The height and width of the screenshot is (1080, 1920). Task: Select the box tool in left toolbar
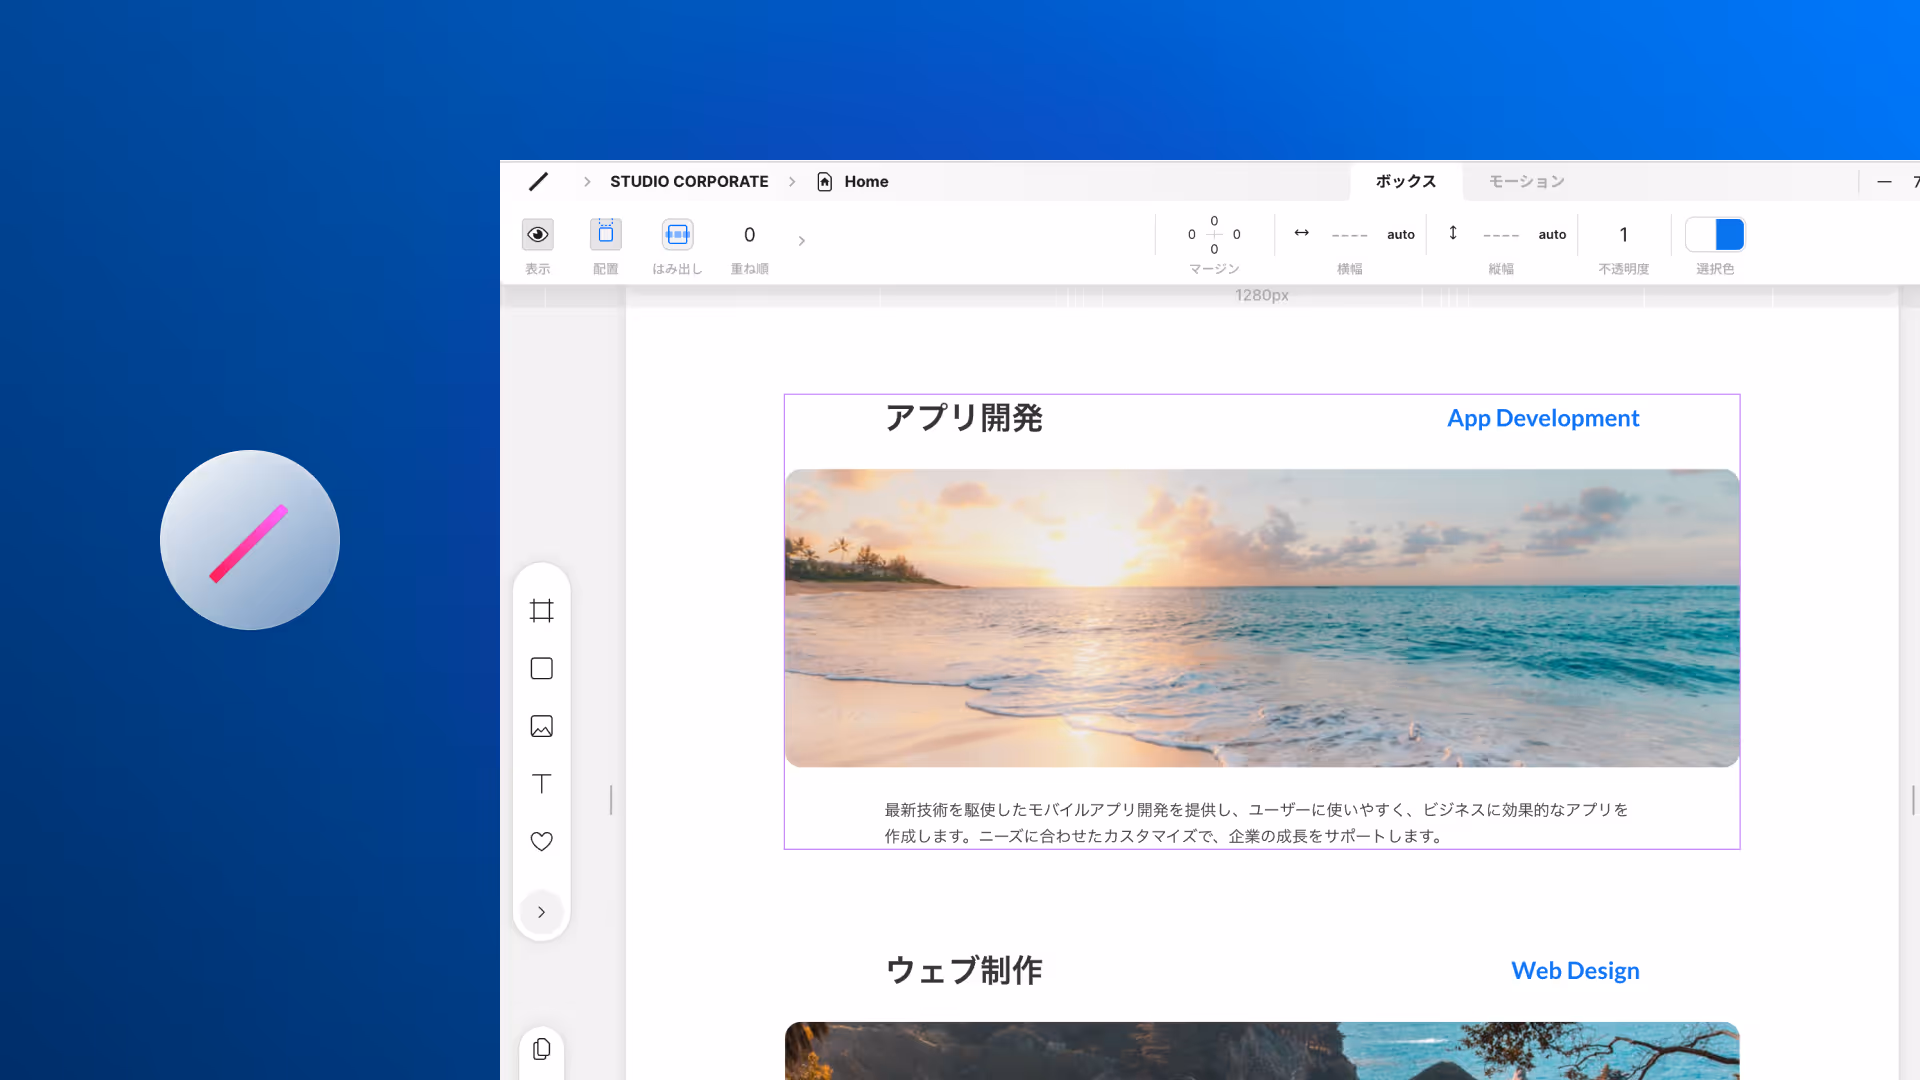(x=541, y=668)
